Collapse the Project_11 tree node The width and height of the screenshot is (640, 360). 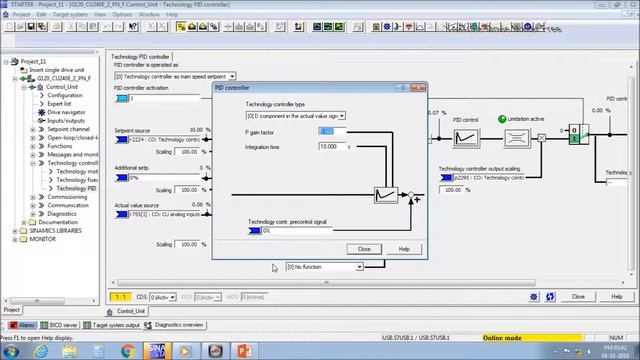6,62
